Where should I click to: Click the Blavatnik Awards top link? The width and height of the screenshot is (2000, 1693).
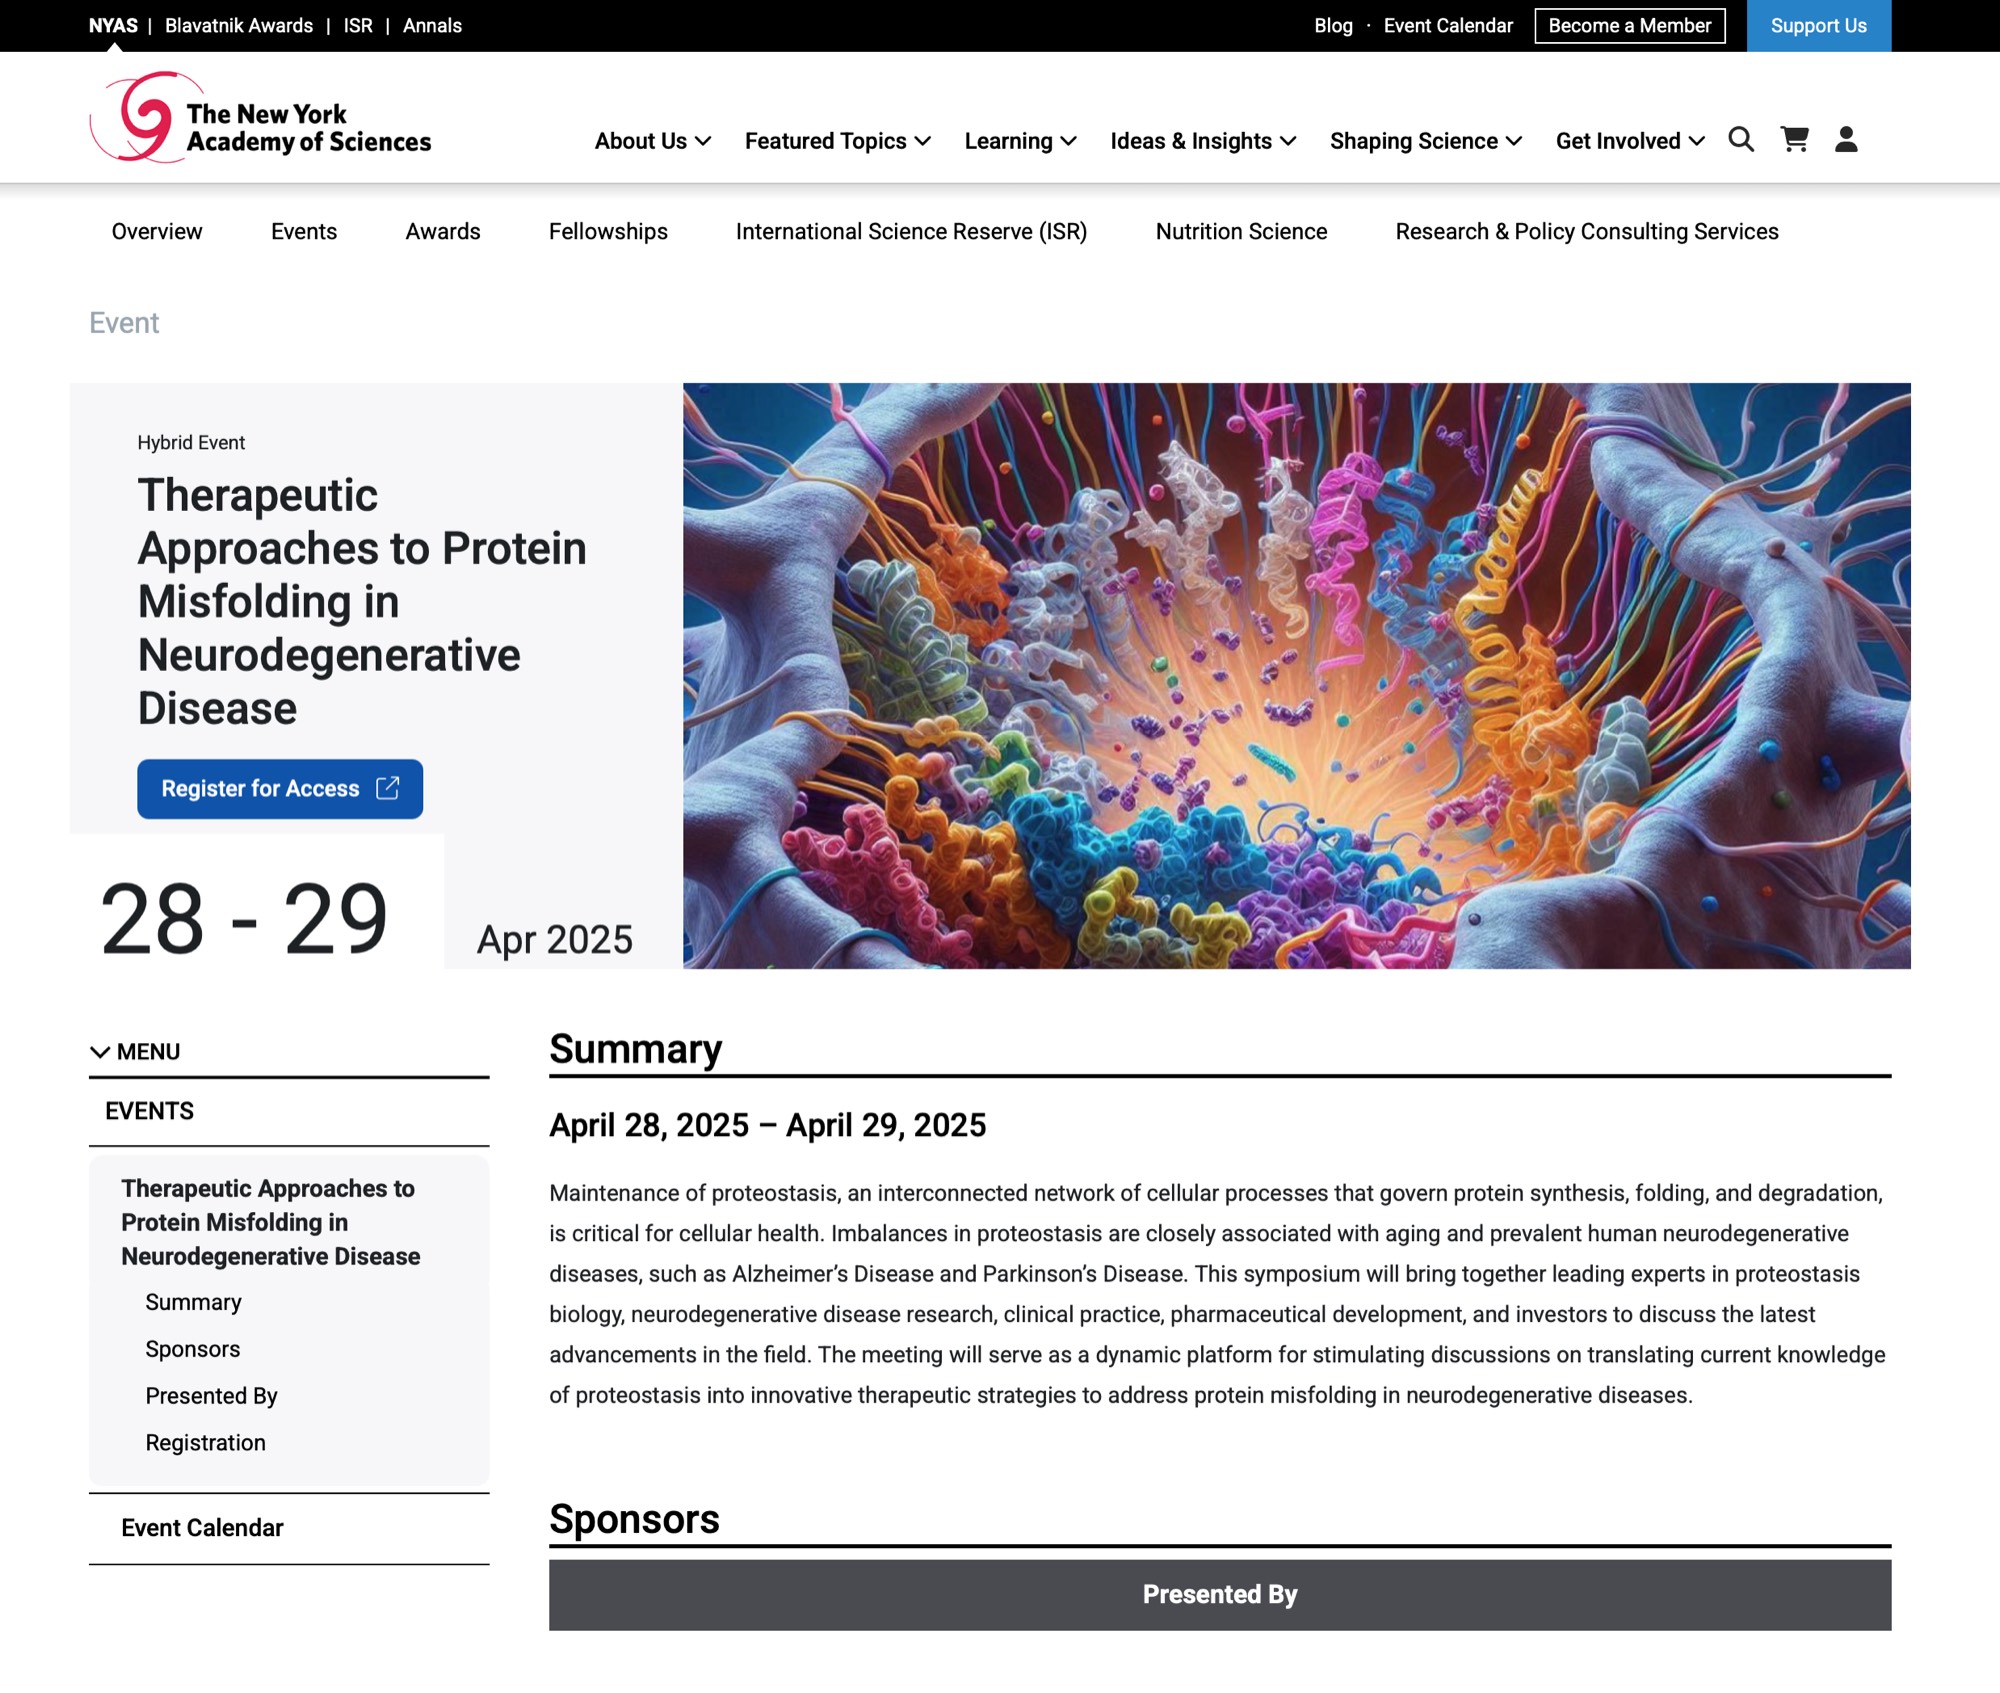tap(239, 26)
